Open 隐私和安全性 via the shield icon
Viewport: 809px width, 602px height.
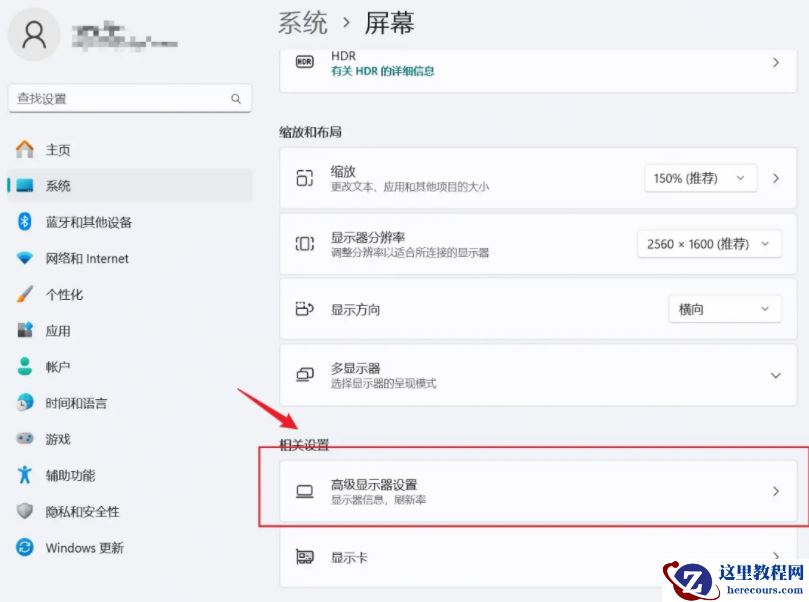(25, 511)
